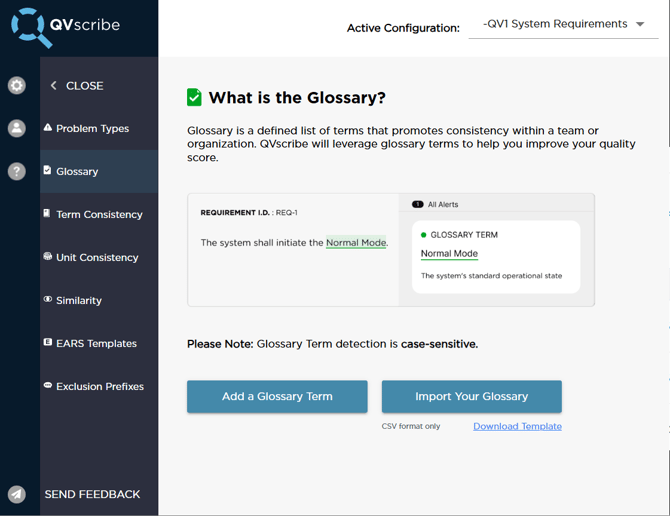Image resolution: width=670 pixels, height=516 pixels.
Task: Select the EARS Templates menu item
Action: click(96, 343)
